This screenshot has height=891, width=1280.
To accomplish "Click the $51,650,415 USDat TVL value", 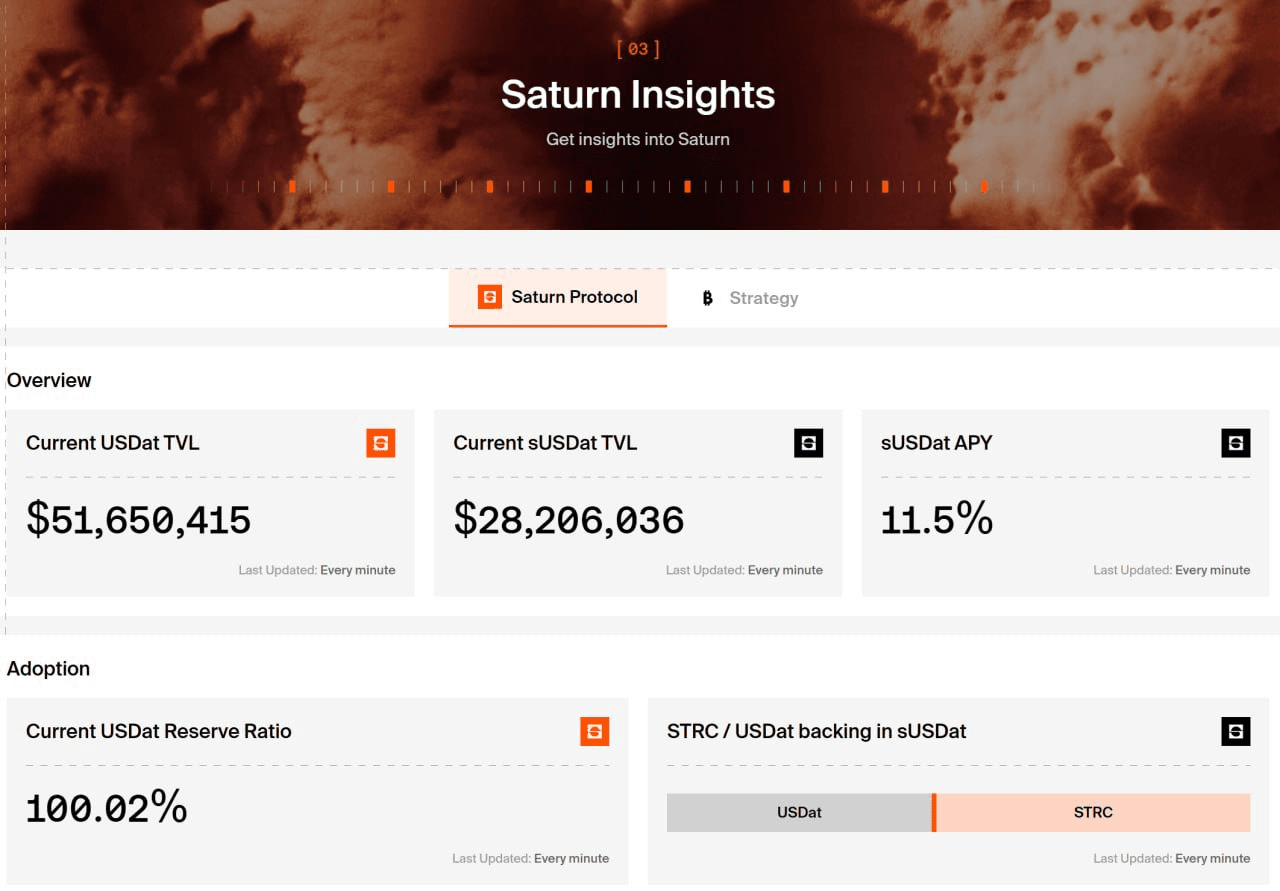I will (138, 520).
